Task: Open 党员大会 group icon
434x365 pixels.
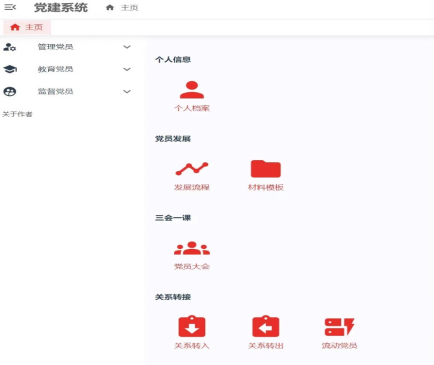Action: click(192, 248)
